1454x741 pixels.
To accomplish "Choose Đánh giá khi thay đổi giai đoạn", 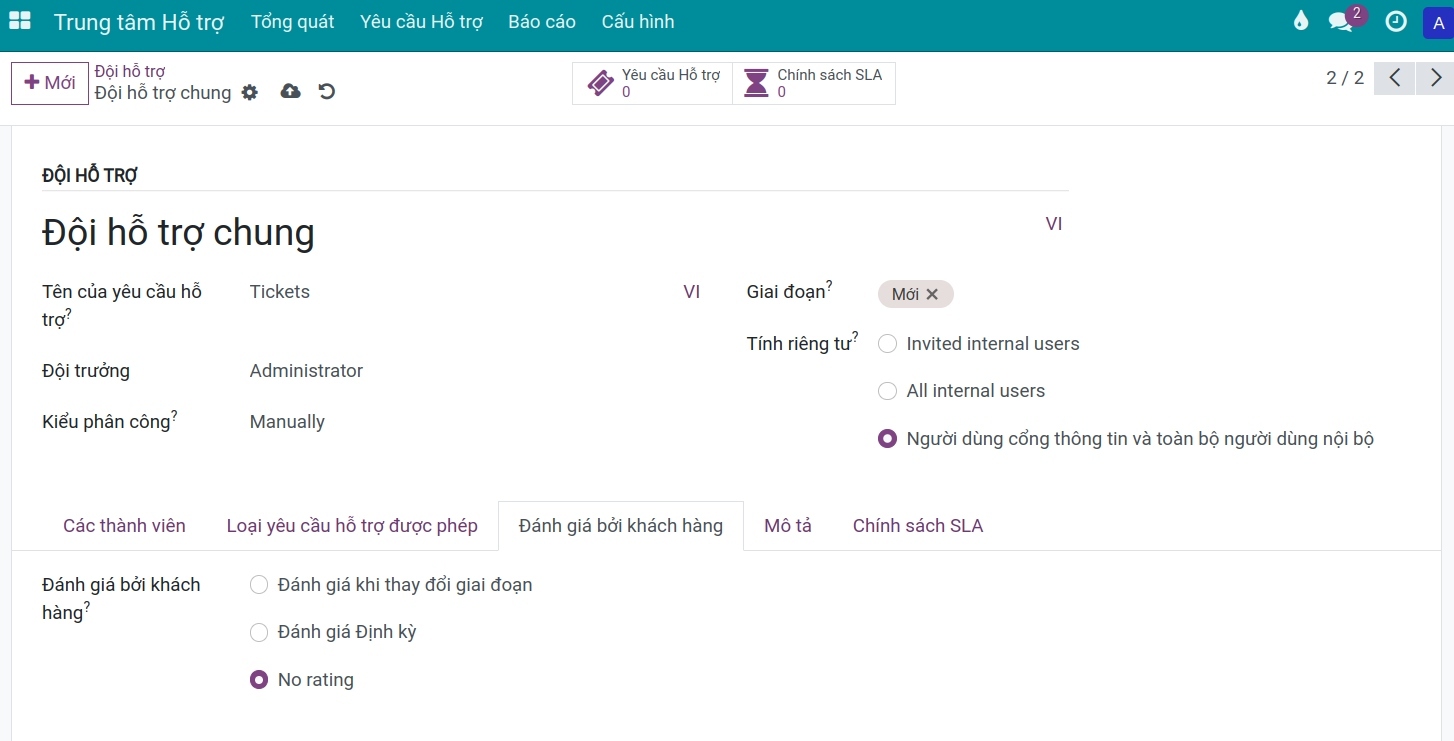I will [x=259, y=585].
